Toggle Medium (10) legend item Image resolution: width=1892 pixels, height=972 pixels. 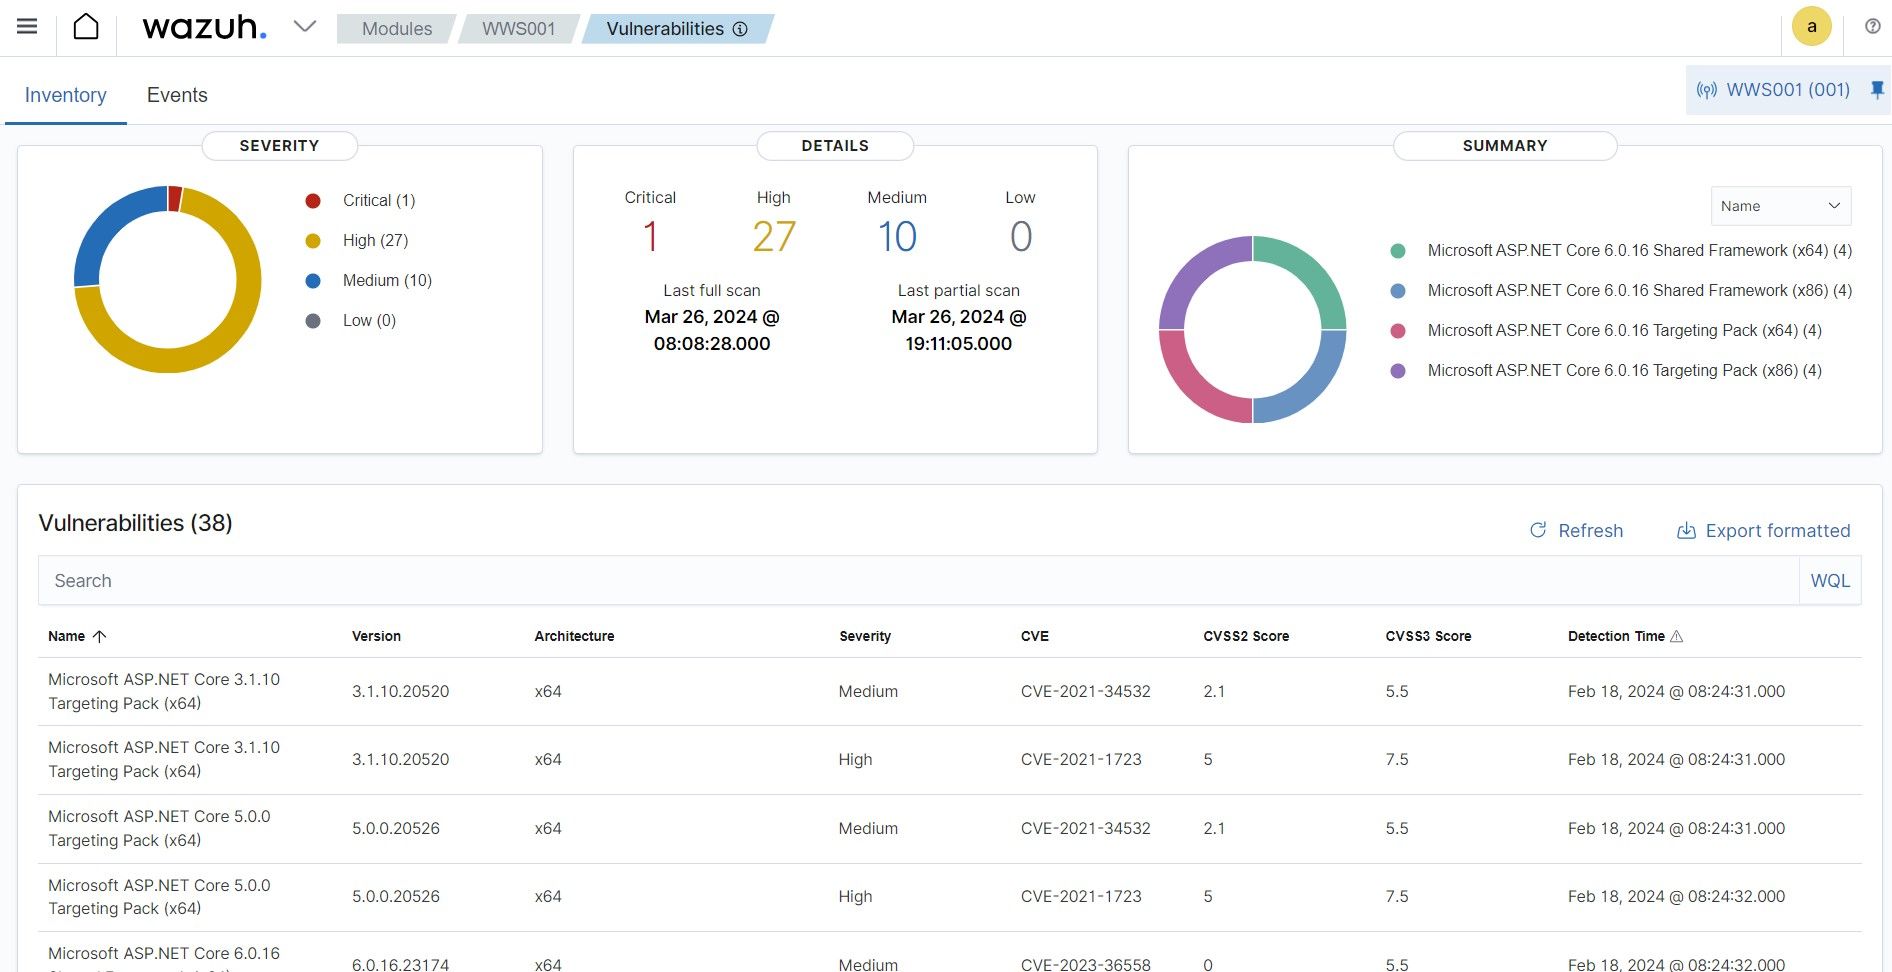pyautogui.click(x=369, y=280)
